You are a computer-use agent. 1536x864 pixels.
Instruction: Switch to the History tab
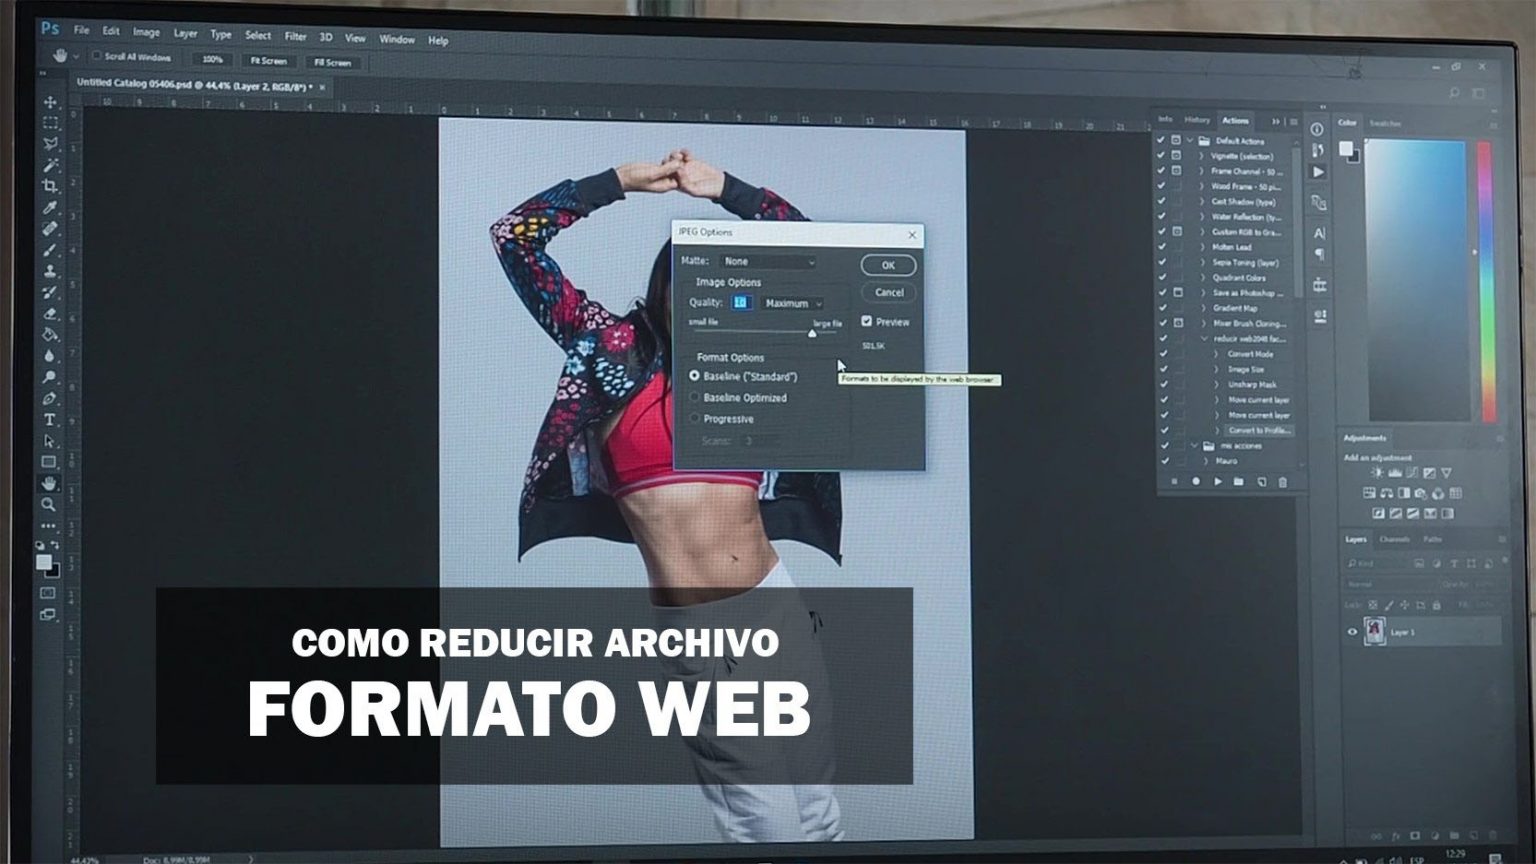(x=1197, y=120)
